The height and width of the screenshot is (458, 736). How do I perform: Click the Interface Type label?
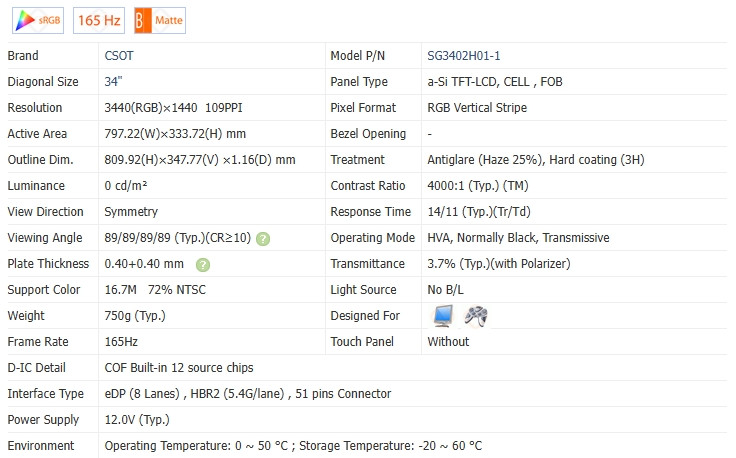click(46, 394)
